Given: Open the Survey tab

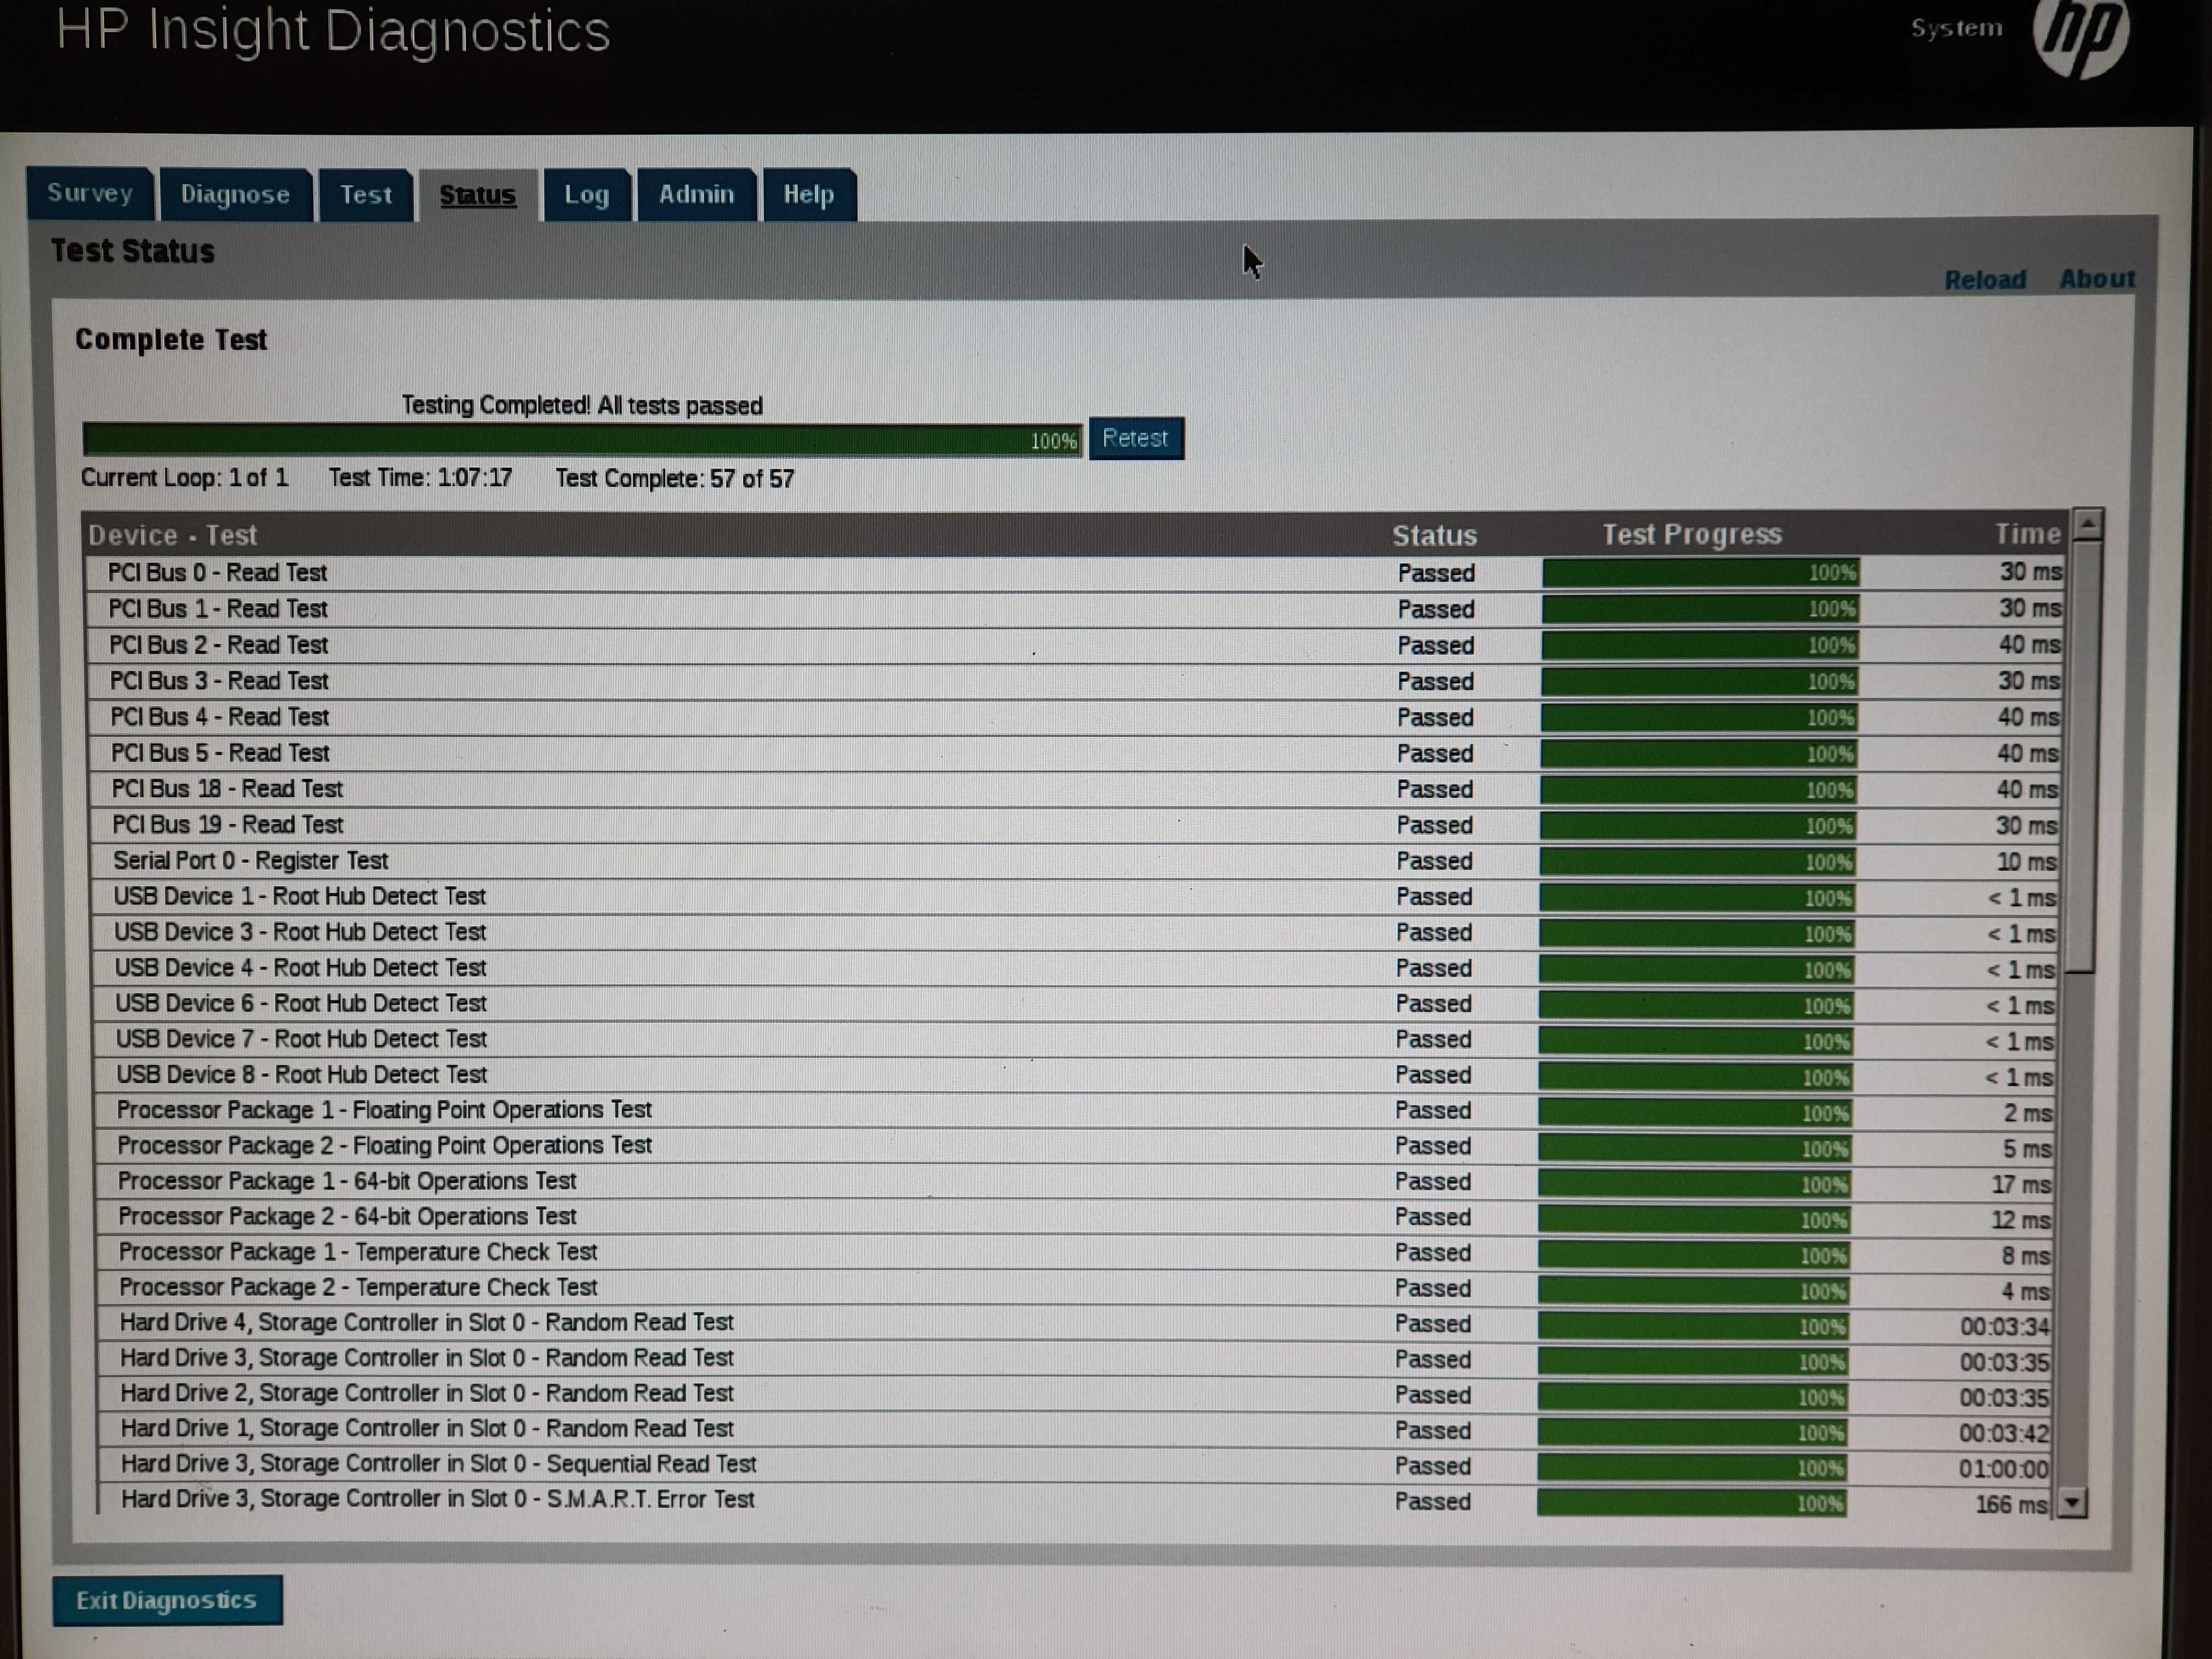Looking at the screenshot, I should pyautogui.click(x=90, y=193).
